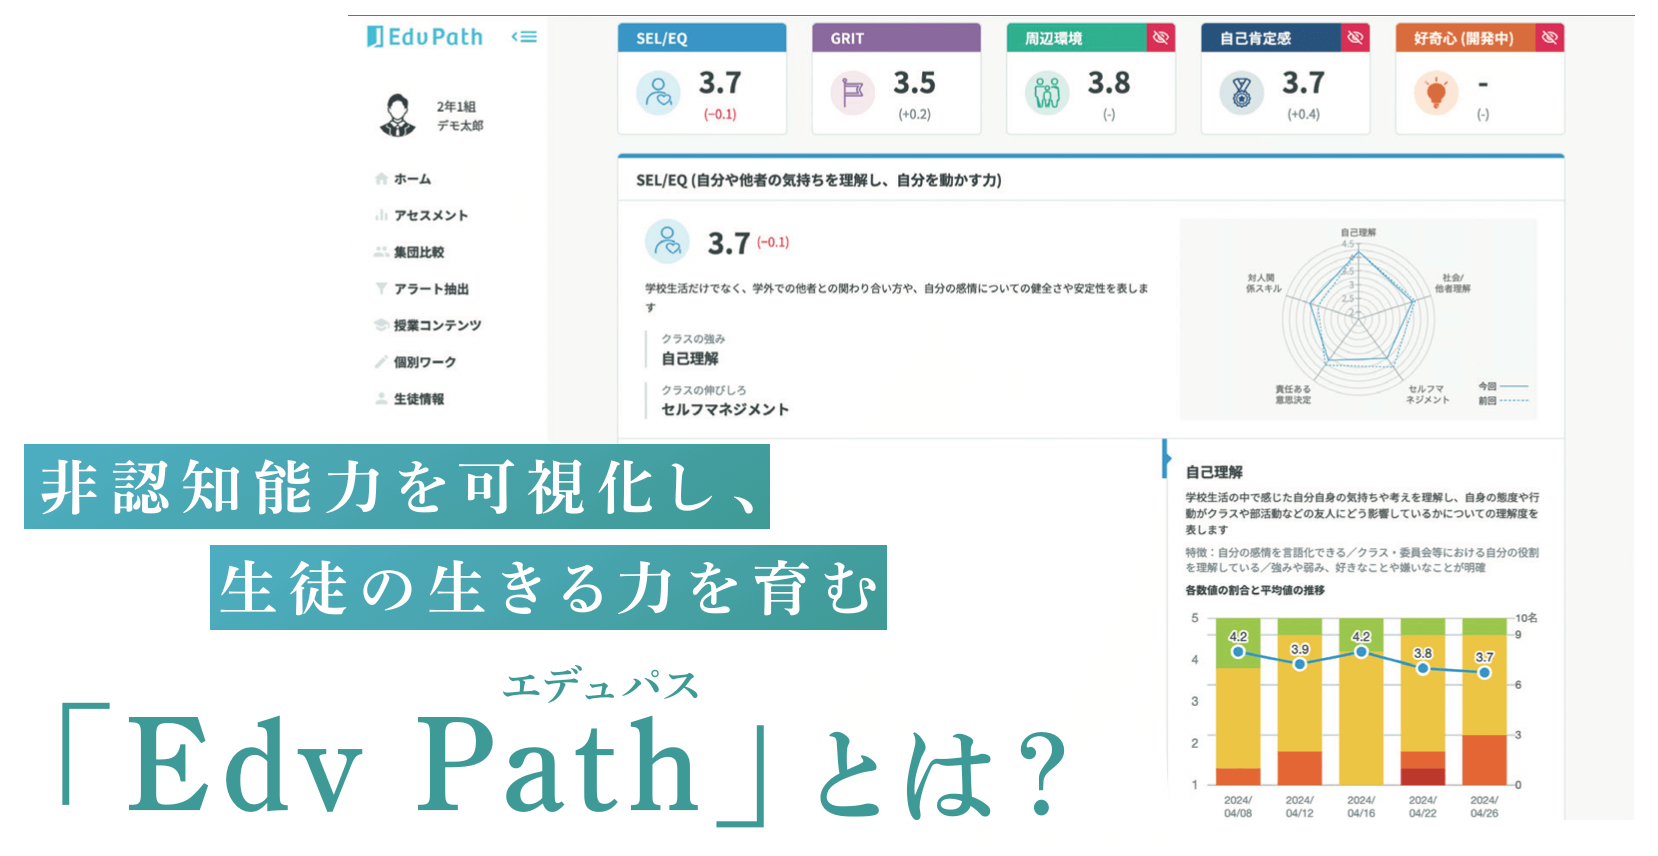Click the growth area セルフマネジメント
Image resolution: width=1658 pixels, height=856 pixels.
click(725, 409)
